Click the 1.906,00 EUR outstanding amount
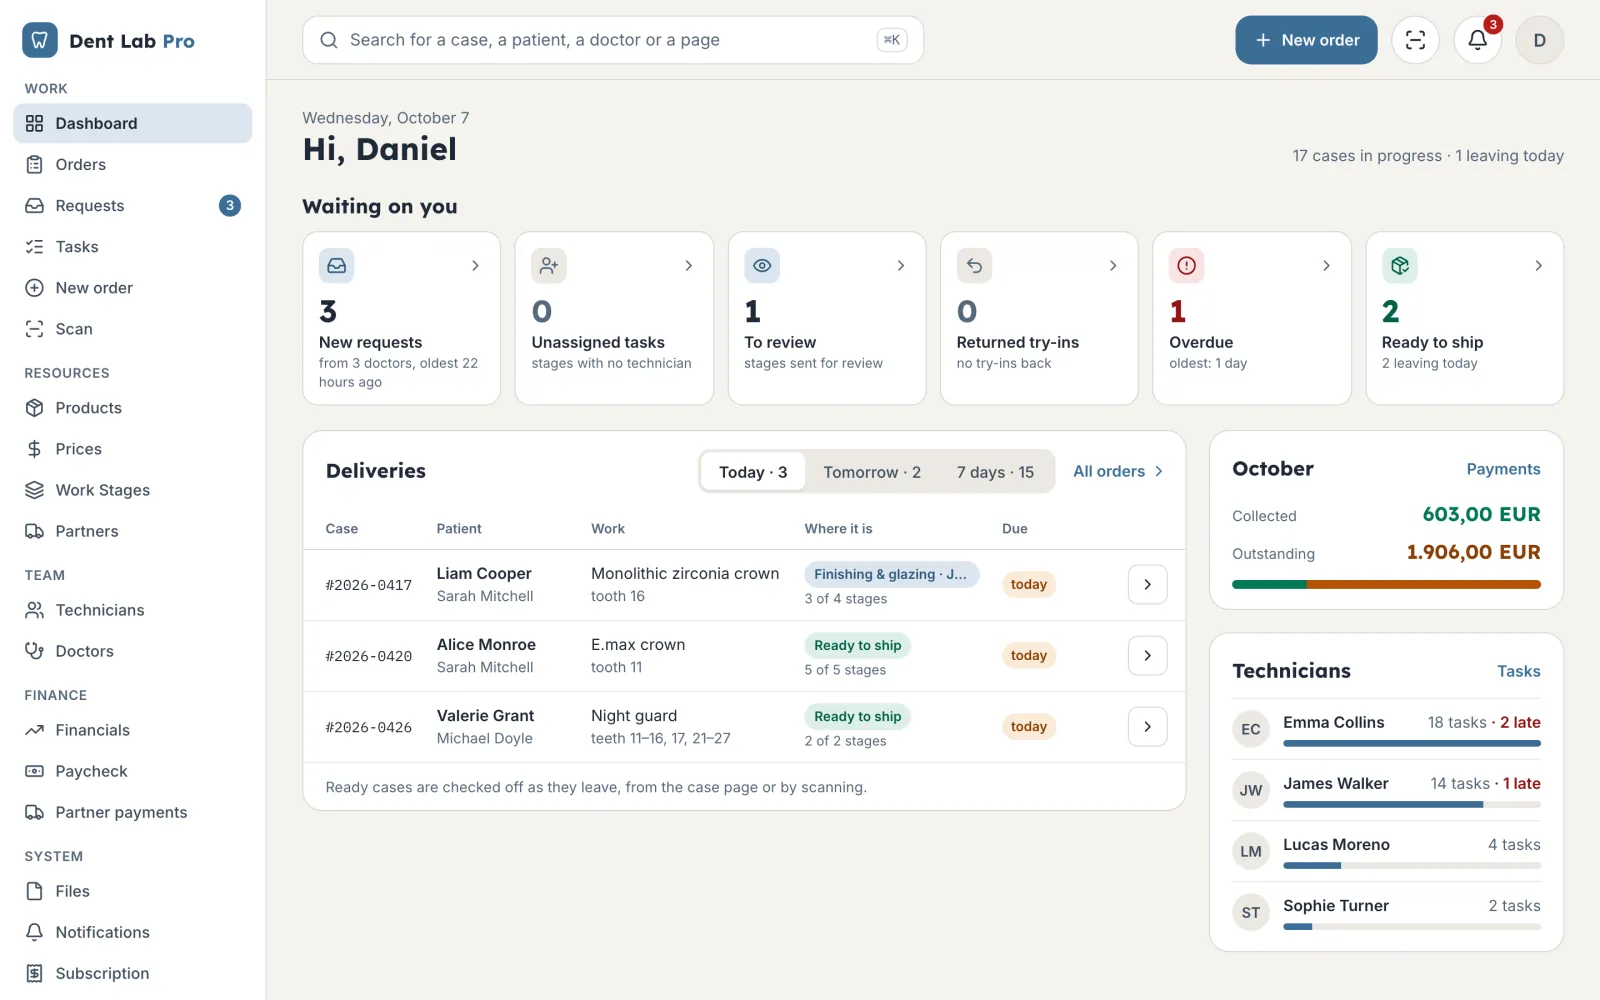The width and height of the screenshot is (1600, 1000). [1473, 552]
